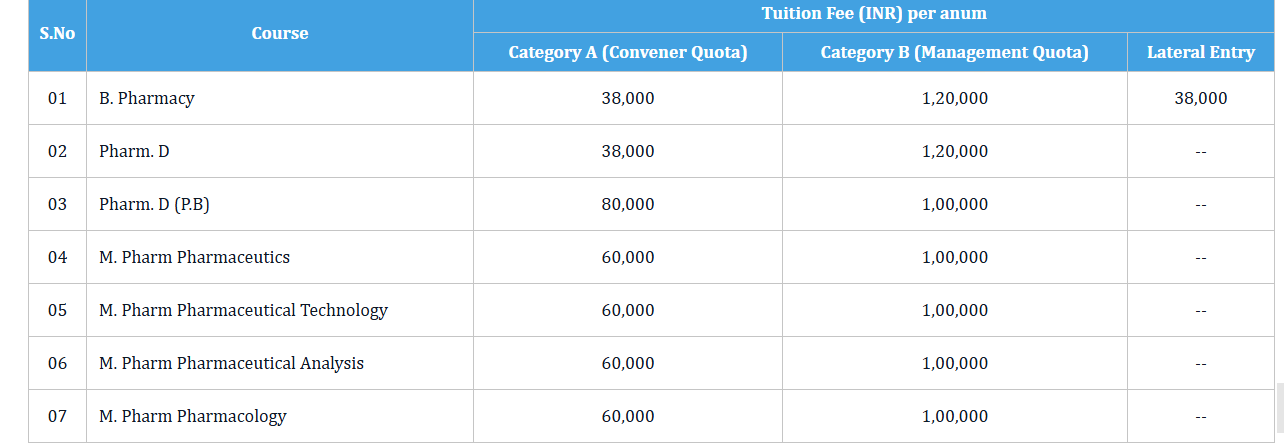The height and width of the screenshot is (445, 1284).
Task: Select serial number 05 cell
Action: [57, 310]
